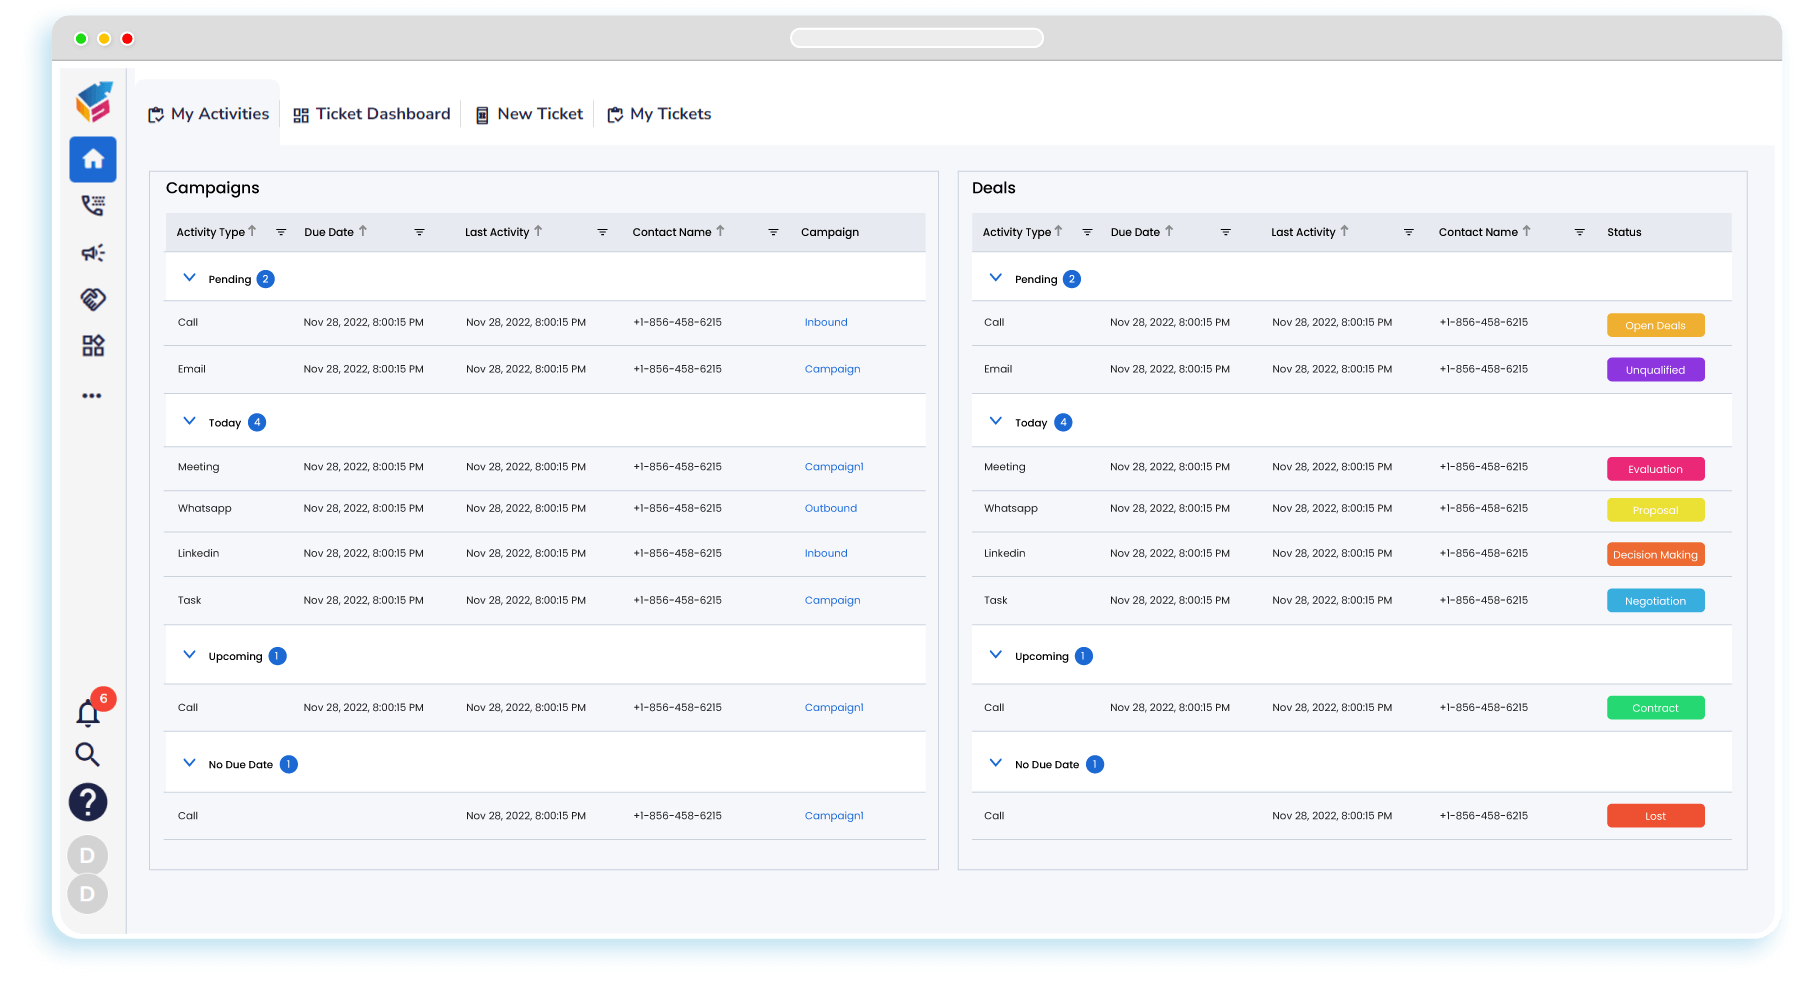Collapse the Today group in Deals

(995, 421)
